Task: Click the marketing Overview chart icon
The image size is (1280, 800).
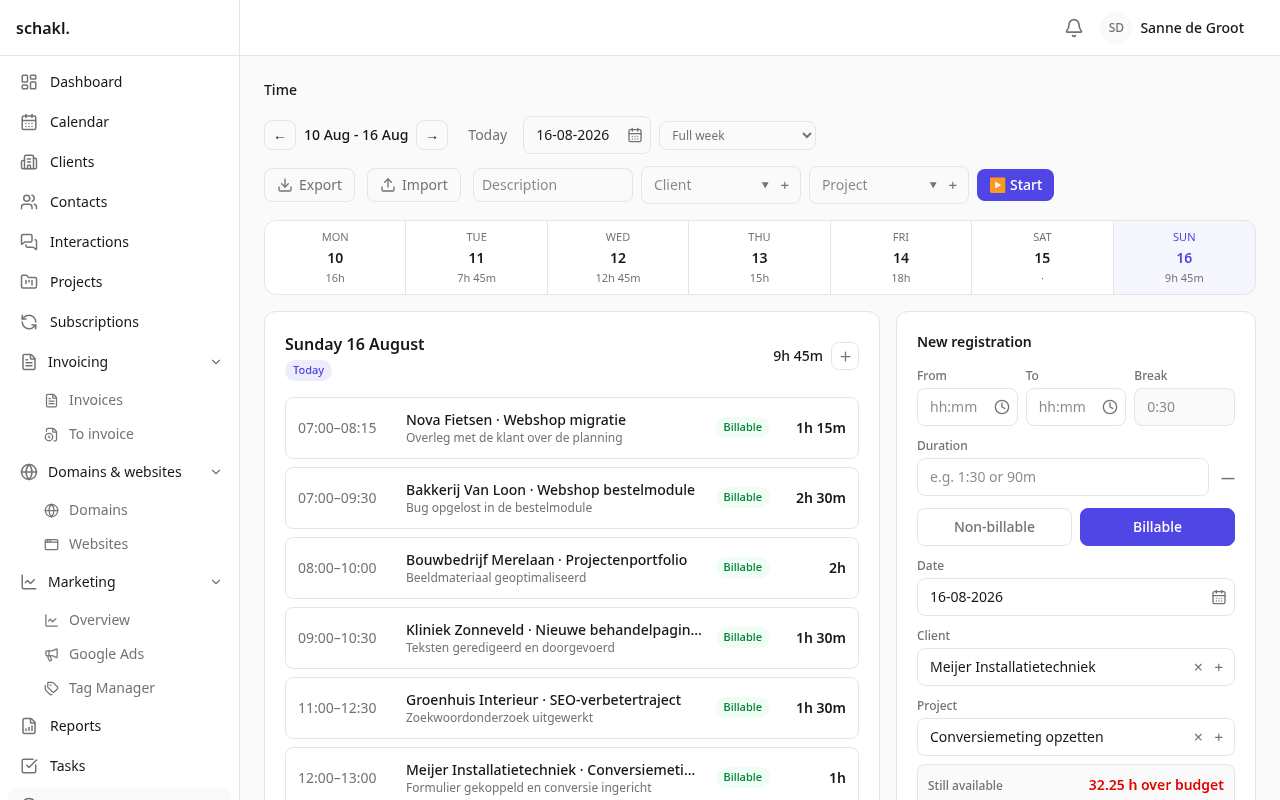Action: pos(51,620)
